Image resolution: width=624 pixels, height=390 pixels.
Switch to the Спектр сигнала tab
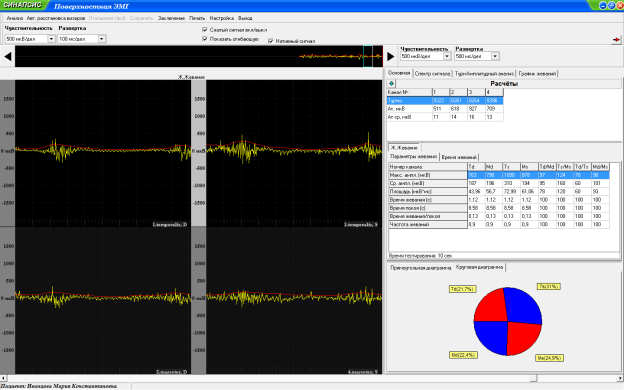tap(432, 74)
